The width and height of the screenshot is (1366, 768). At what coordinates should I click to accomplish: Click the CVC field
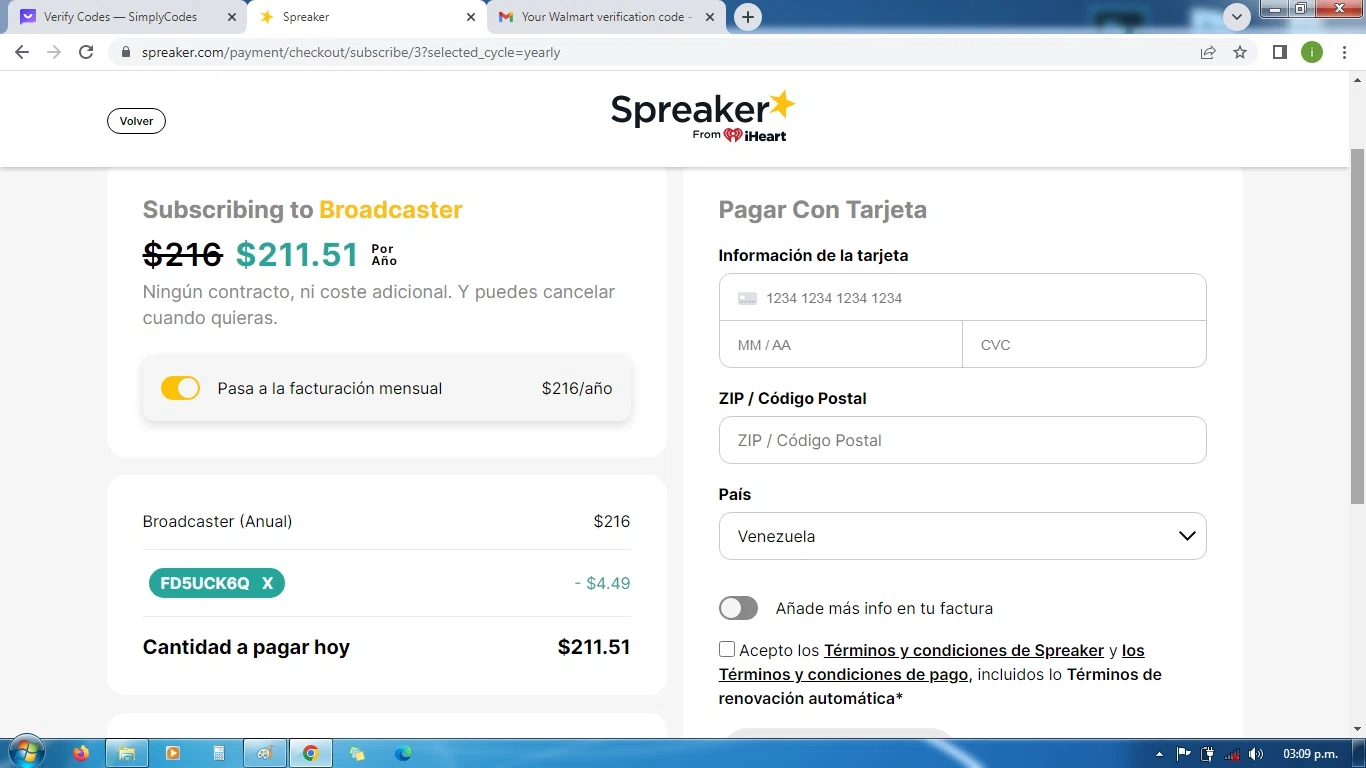pos(1084,345)
